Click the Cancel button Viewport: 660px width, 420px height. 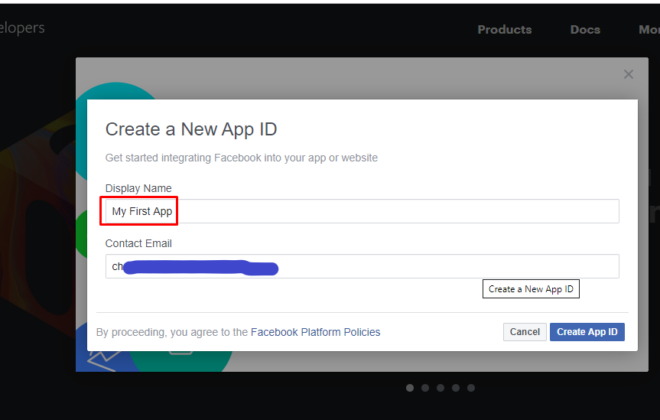pos(524,332)
